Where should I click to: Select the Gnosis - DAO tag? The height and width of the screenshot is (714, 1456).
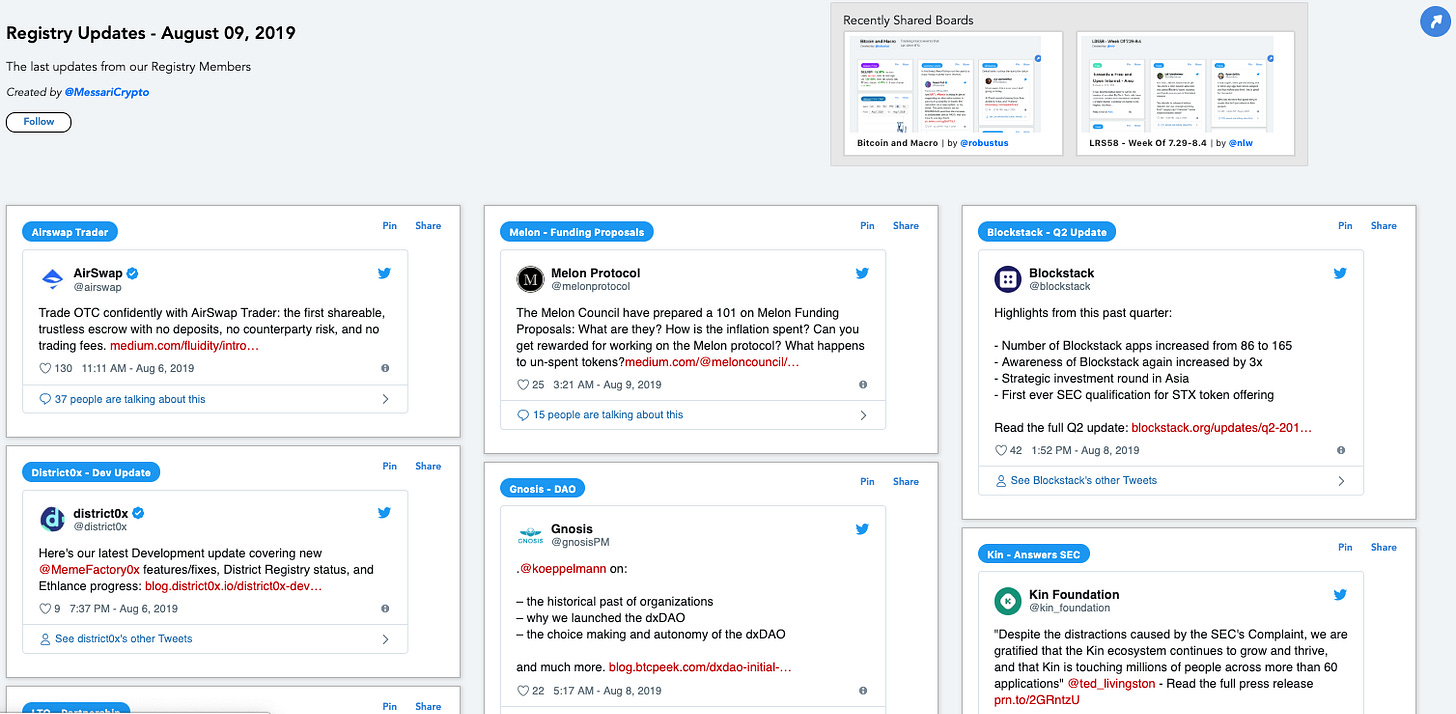(x=543, y=488)
